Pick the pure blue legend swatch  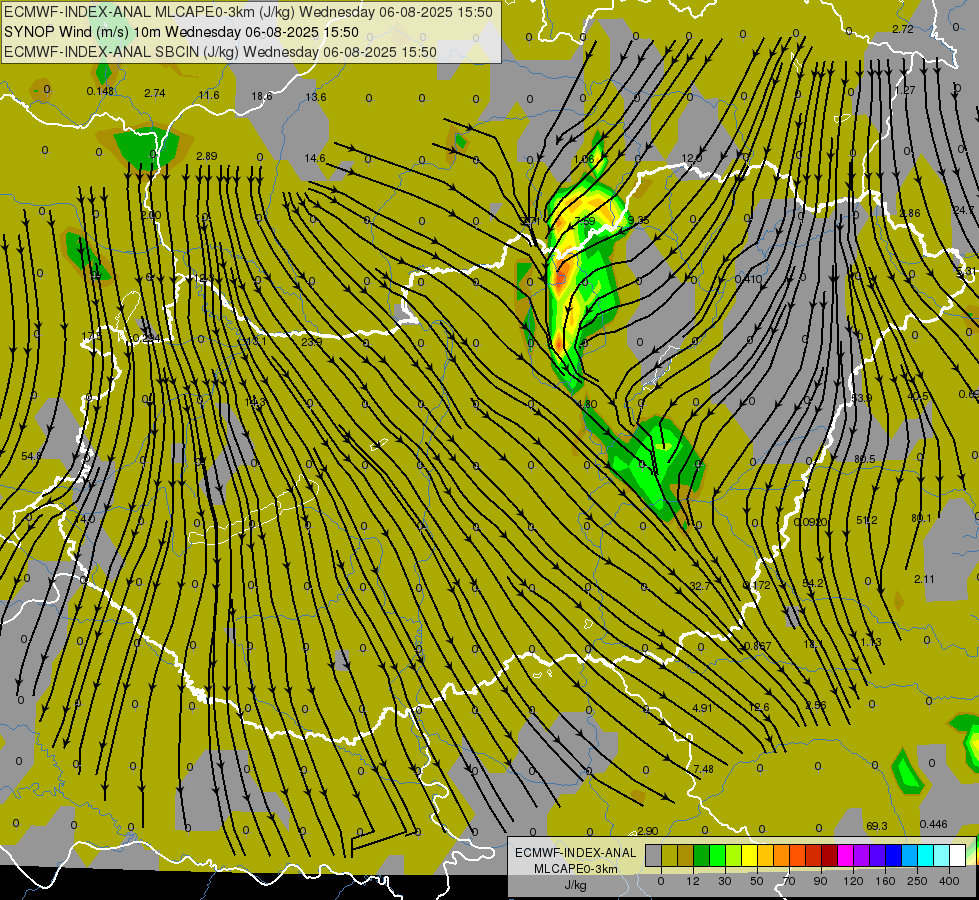(893, 855)
